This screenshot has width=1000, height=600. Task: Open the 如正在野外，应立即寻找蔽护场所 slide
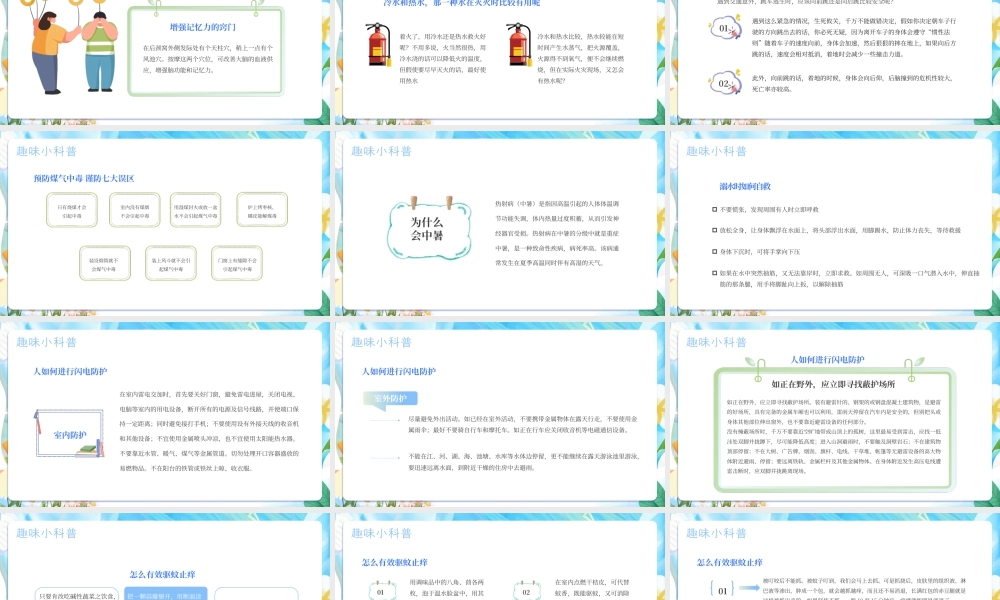coord(835,414)
